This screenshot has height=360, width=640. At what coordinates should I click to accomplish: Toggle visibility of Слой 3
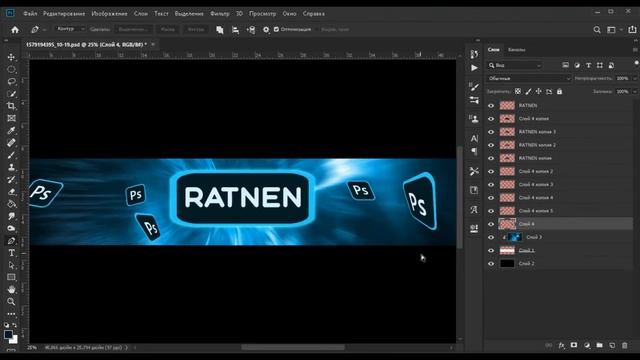coord(491,237)
